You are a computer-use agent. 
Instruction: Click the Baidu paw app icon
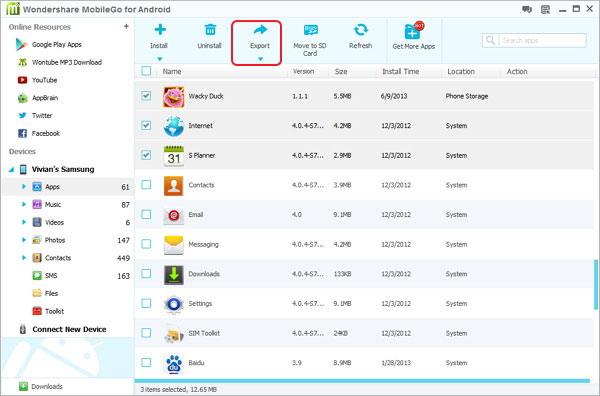pyautogui.click(x=173, y=363)
